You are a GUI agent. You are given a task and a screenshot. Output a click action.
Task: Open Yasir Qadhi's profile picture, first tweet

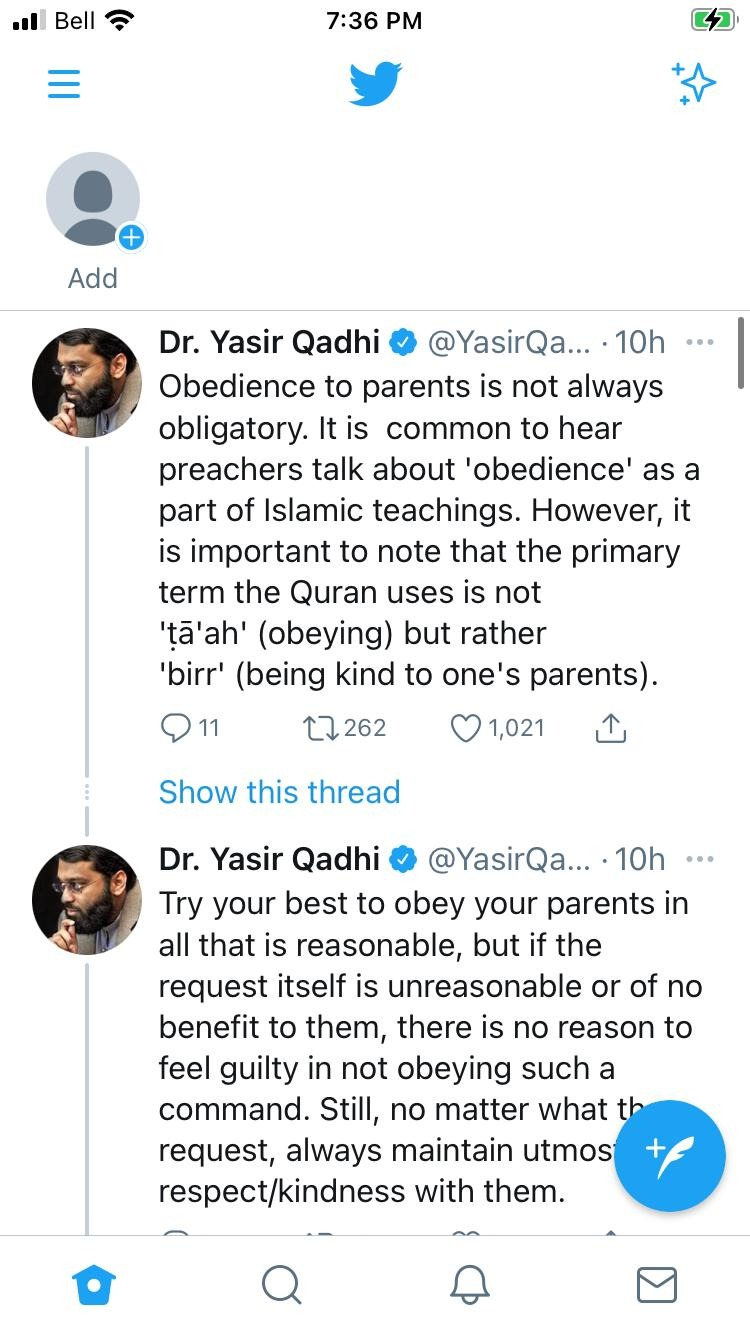click(x=87, y=383)
